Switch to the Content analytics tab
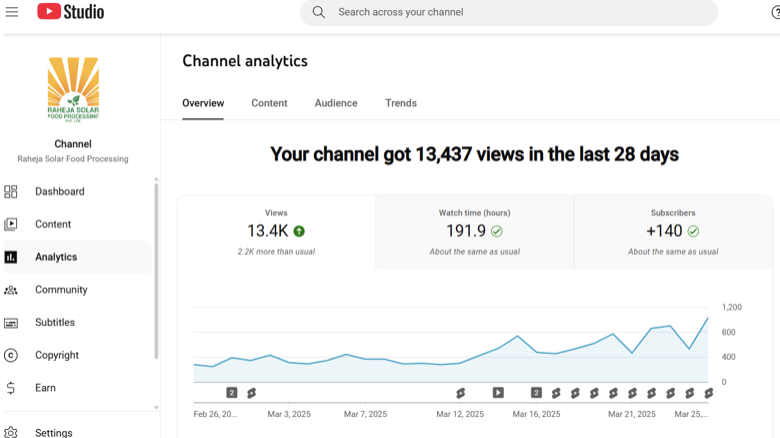 click(x=269, y=103)
